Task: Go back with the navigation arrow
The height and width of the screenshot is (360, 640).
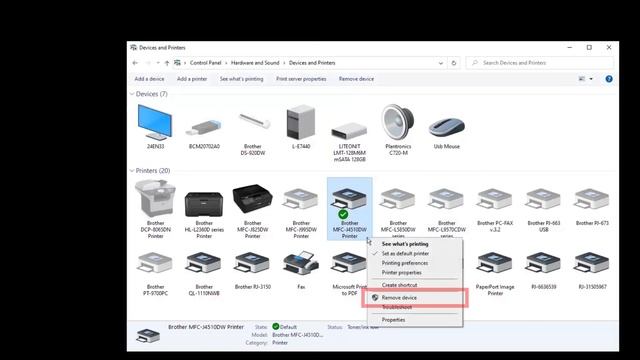Action: pyautogui.click(x=135, y=63)
